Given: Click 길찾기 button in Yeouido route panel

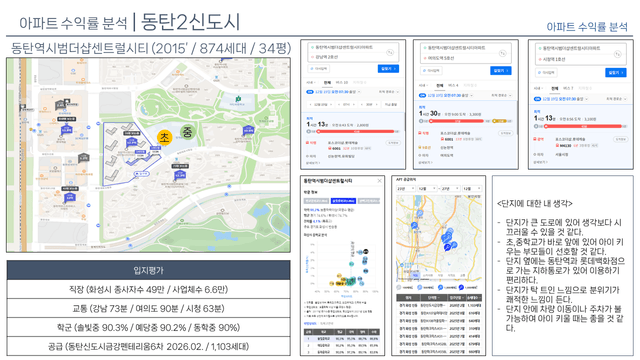Looking at the screenshot, I should pyautogui.click(x=500, y=71).
